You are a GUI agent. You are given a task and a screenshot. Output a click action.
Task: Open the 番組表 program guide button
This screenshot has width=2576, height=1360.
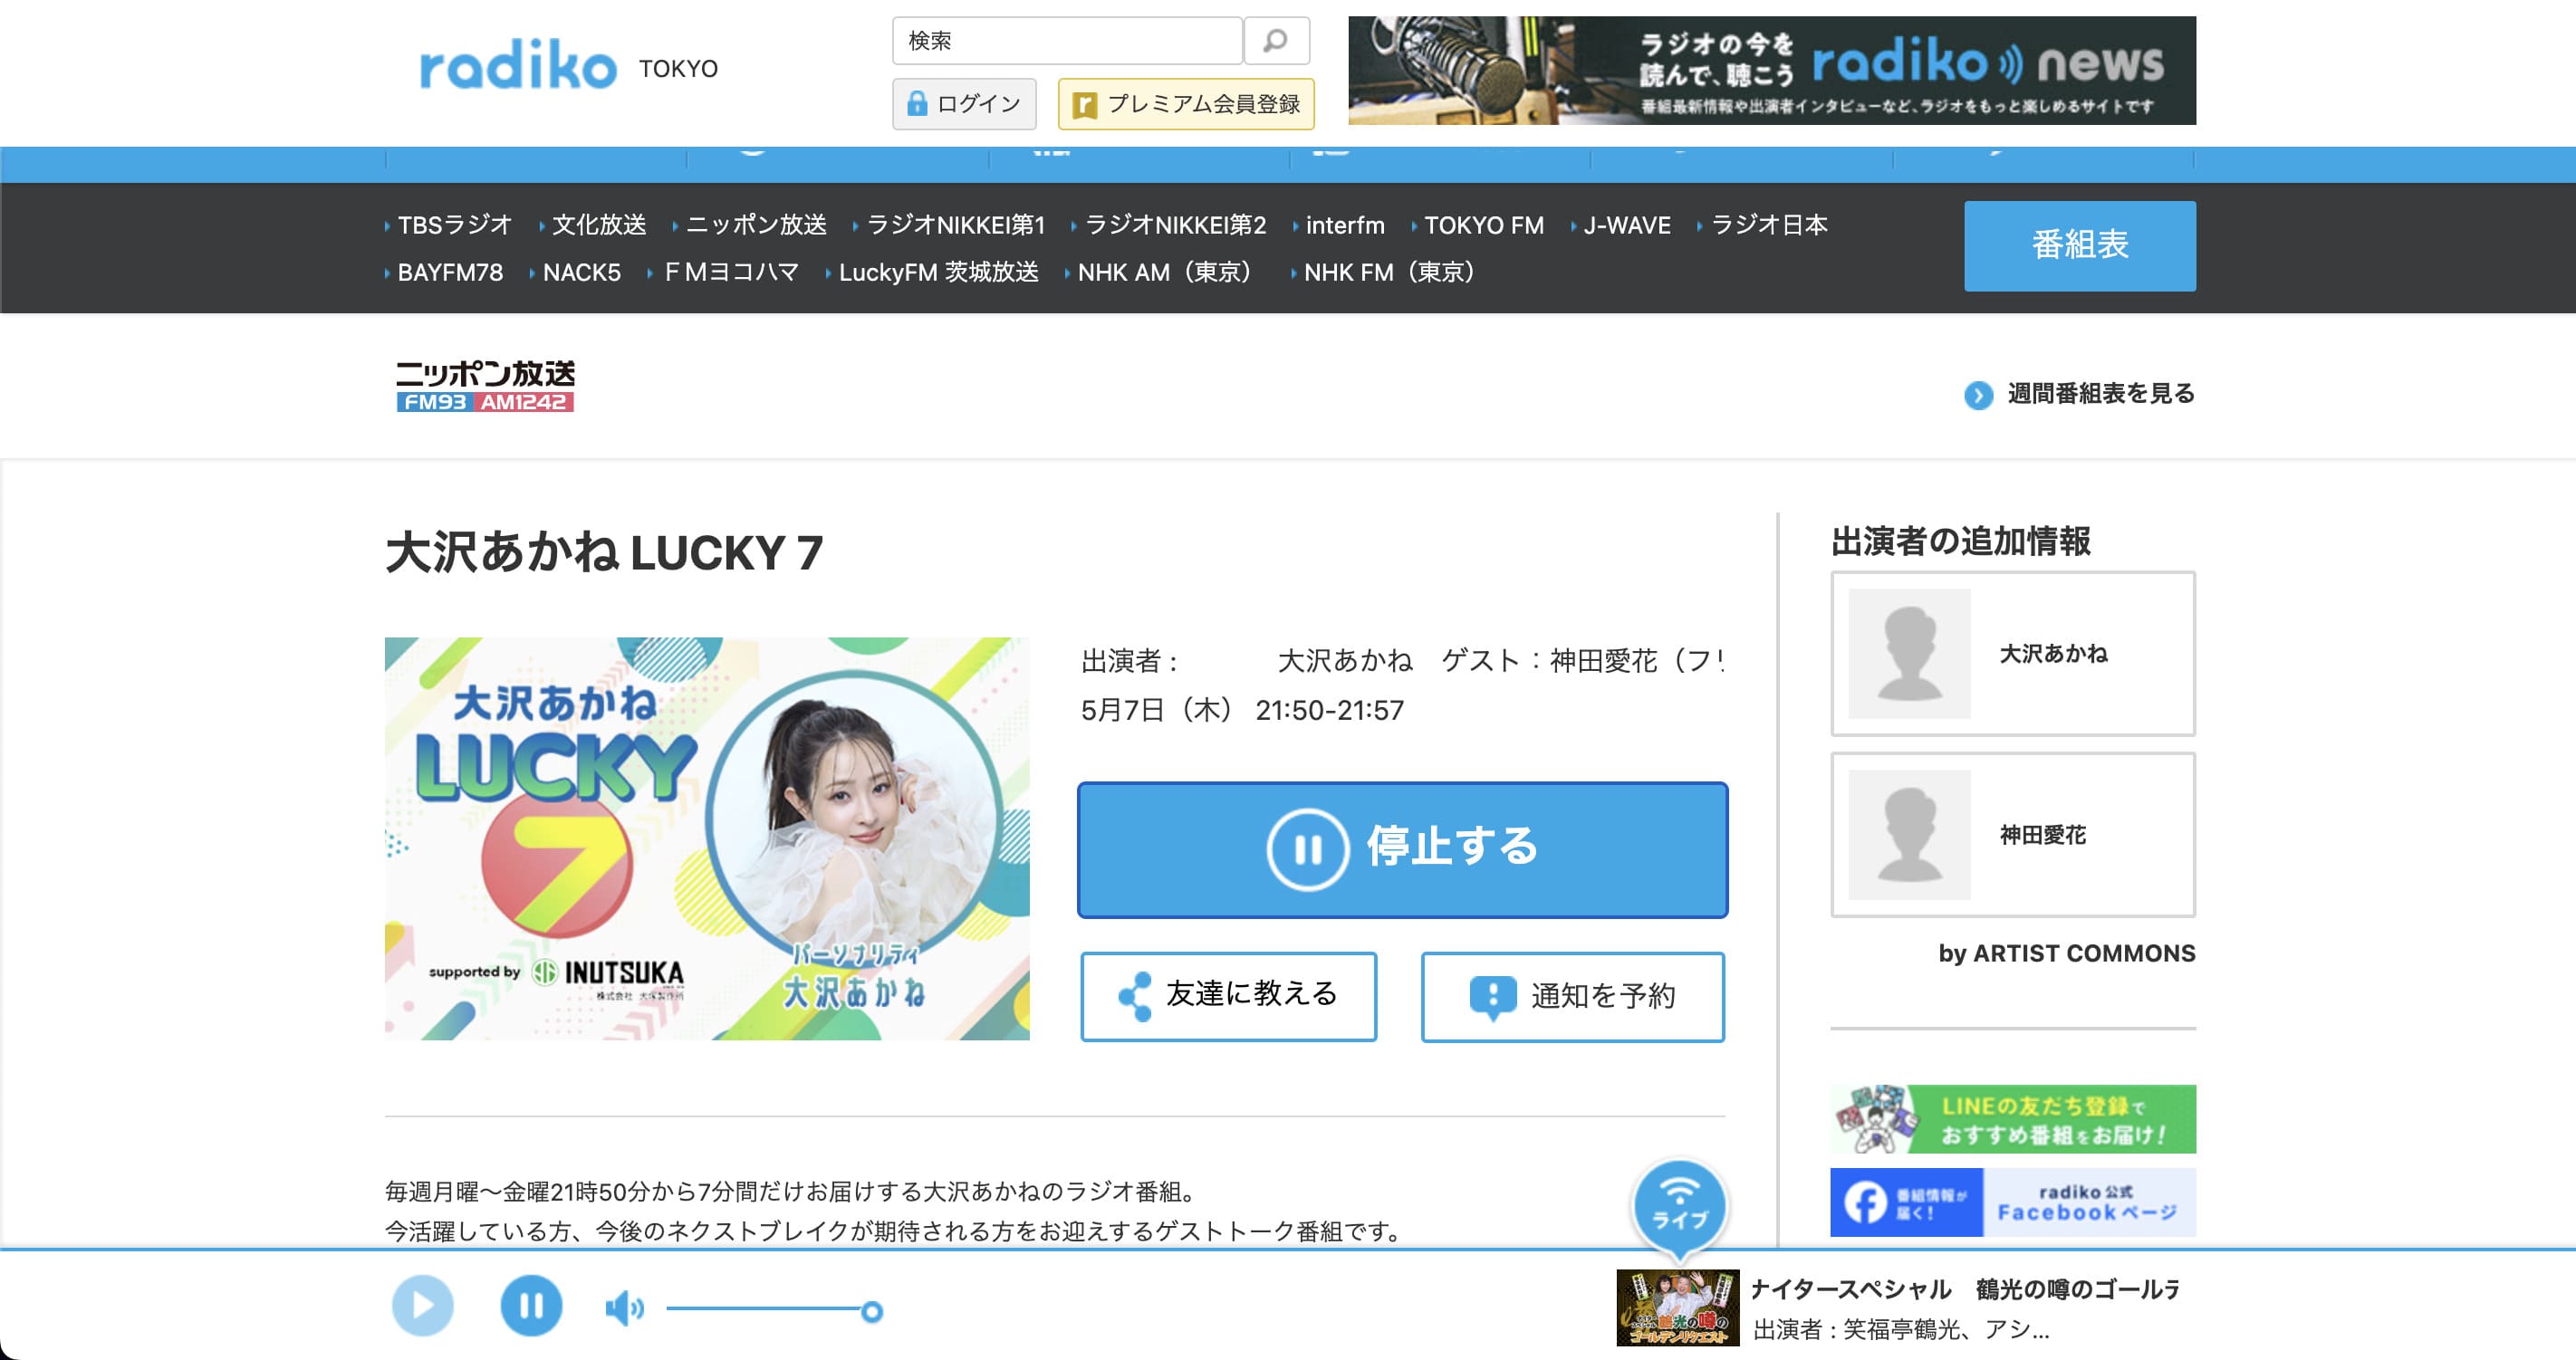pos(2080,246)
